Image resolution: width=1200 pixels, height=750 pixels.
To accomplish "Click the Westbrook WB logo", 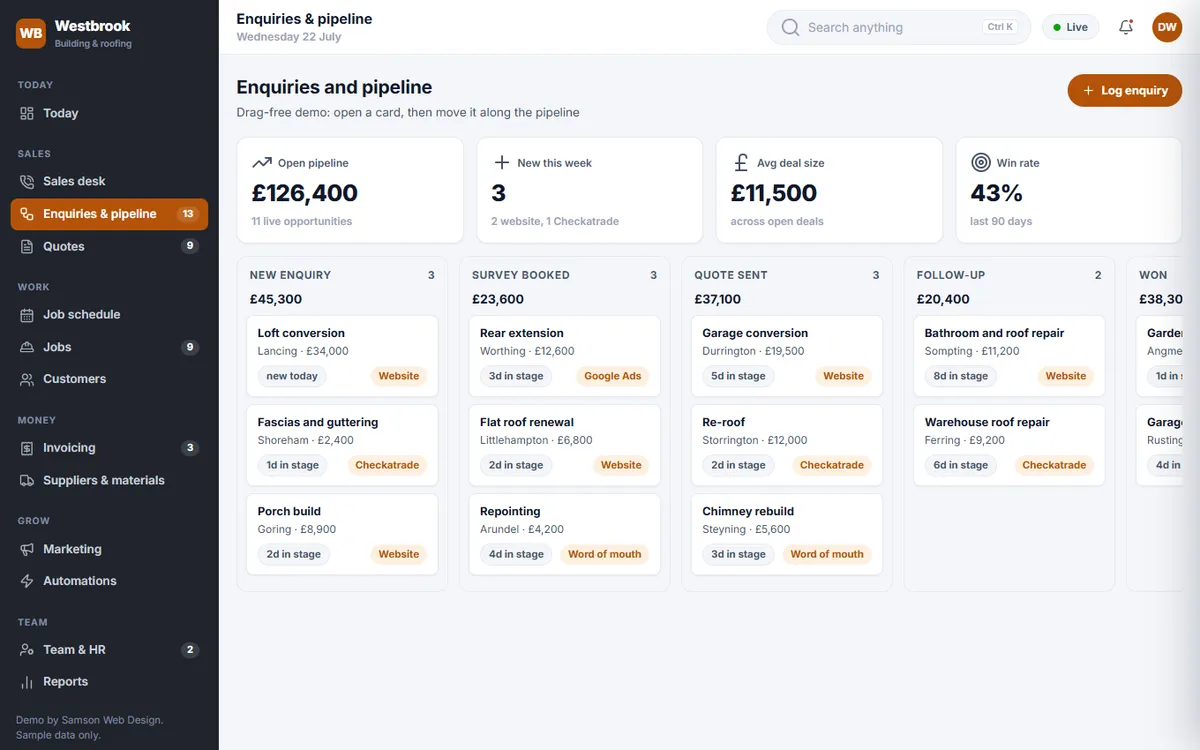I will pyautogui.click(x=31, y=33).
